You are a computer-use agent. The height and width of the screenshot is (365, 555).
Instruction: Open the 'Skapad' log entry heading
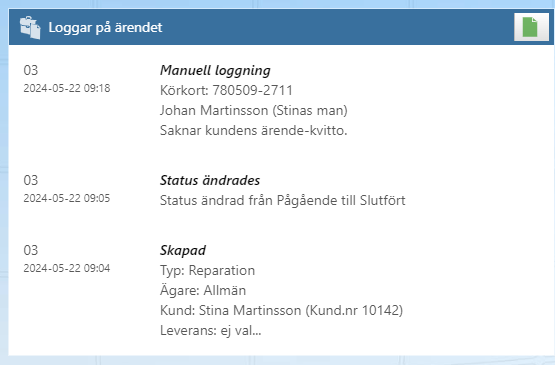pyautogui.click(x=183, y=251)
